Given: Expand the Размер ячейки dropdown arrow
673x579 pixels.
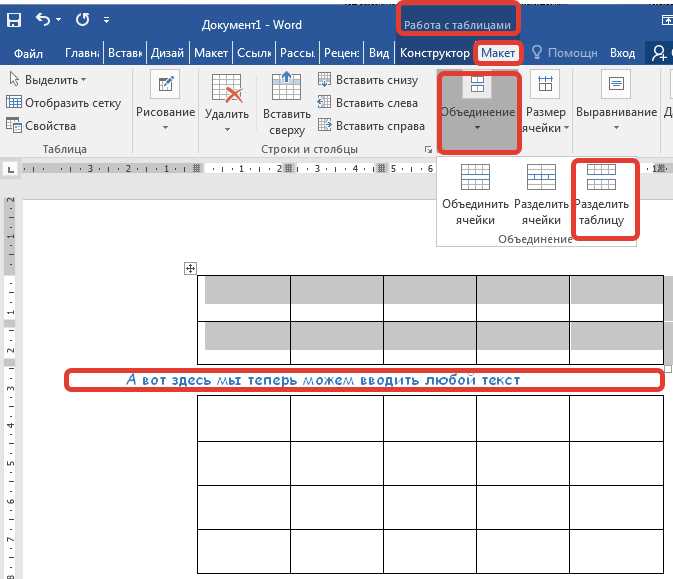Looking at the screenshot, I should tap(566, 128).
